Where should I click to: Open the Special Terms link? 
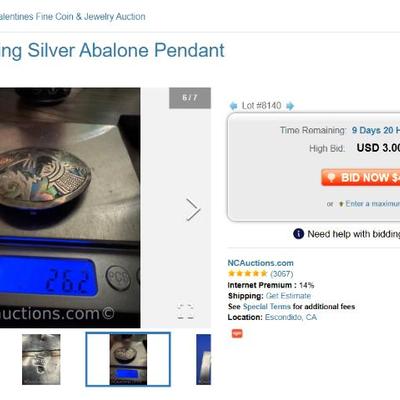click(x=267, y=306)
